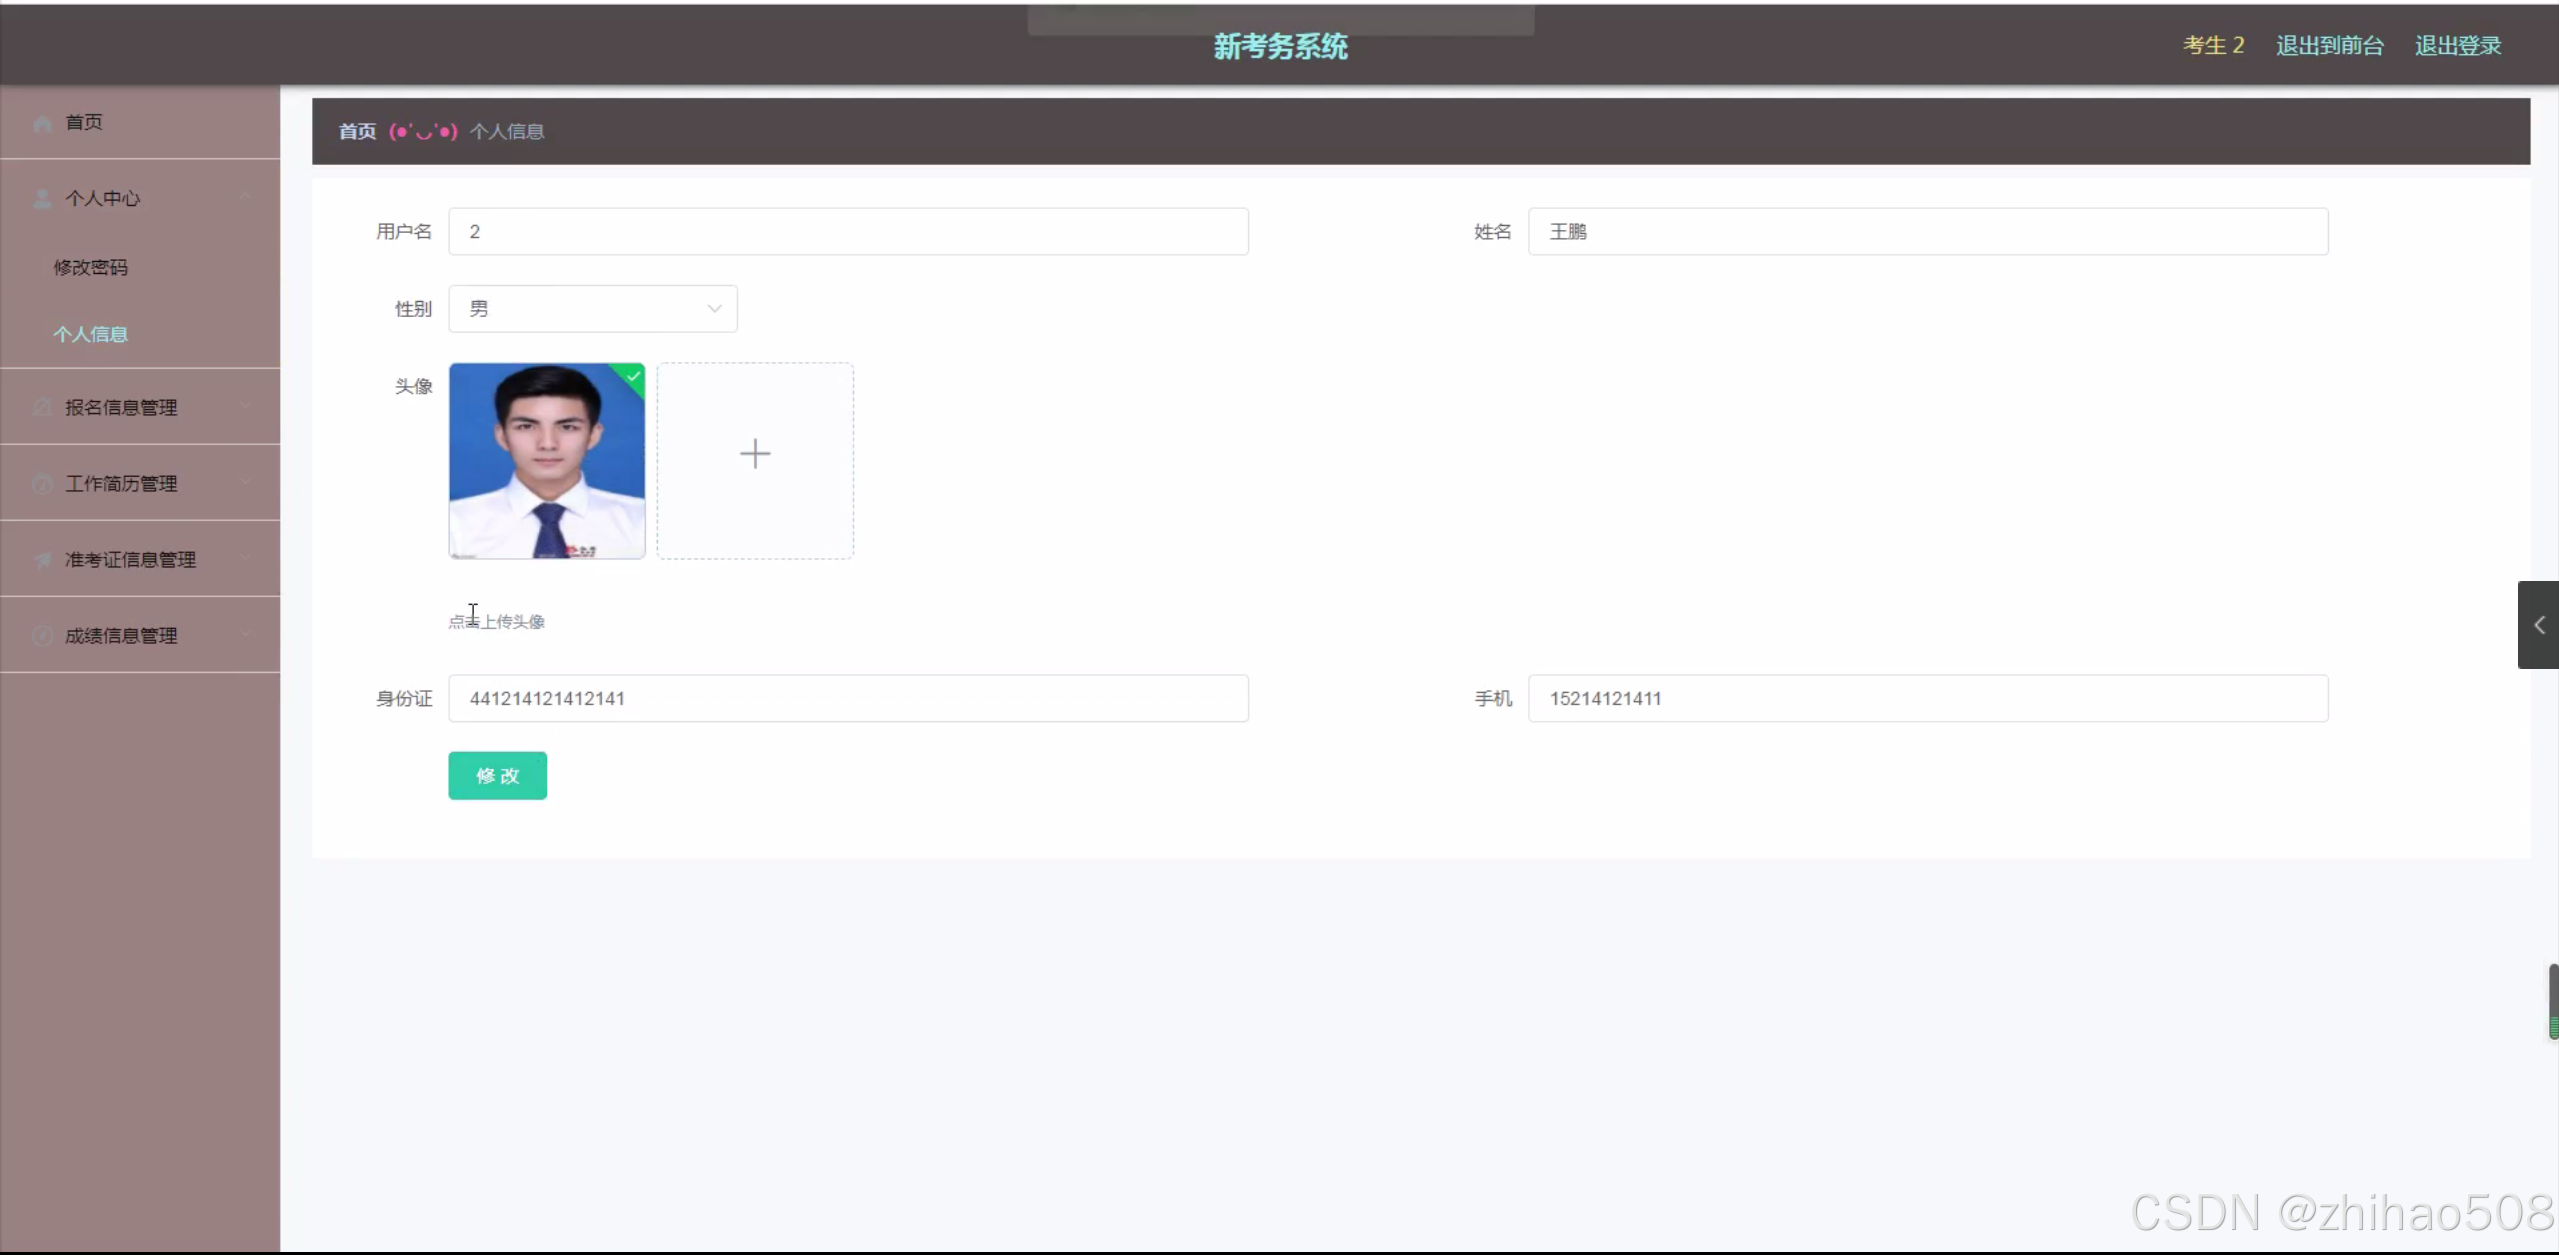Collapse the 个人中心 submenu chevron
The width and height of the screenshot is (2559, 1255).
[x=245, y=197]
